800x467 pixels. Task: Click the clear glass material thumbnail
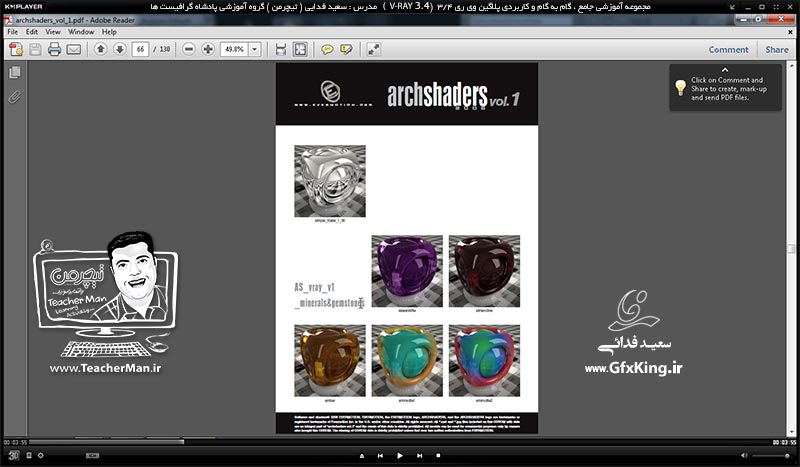[x=330, y=181]
